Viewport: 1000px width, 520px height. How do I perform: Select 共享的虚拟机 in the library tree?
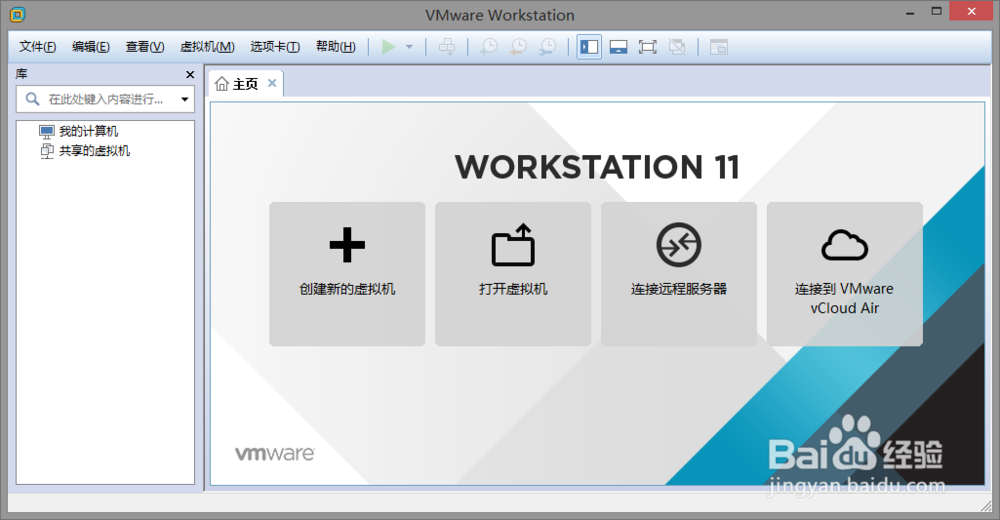coord(94,151)
